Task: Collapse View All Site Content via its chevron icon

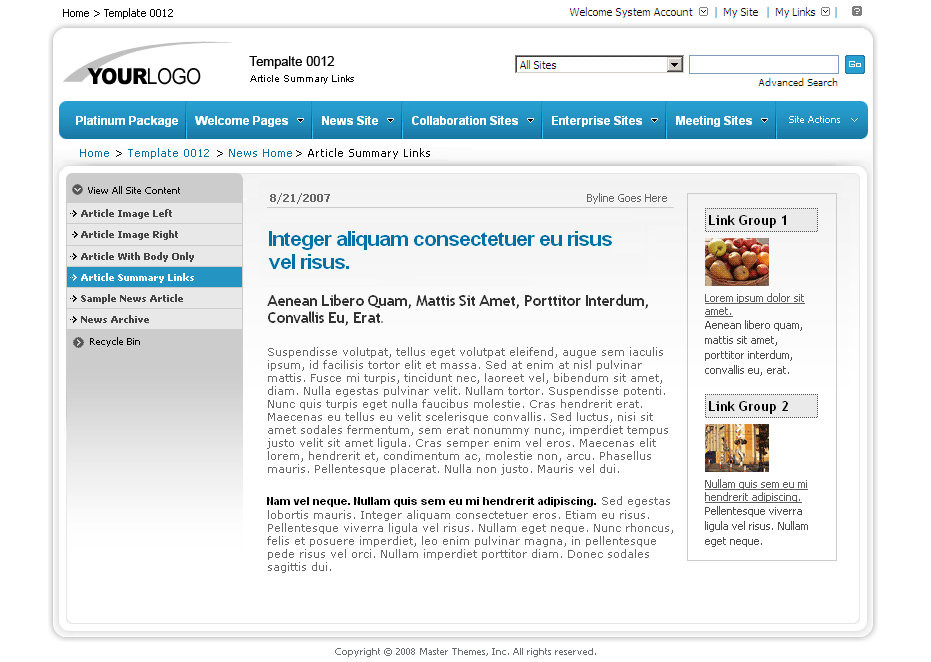Action: tap(77, 188)
